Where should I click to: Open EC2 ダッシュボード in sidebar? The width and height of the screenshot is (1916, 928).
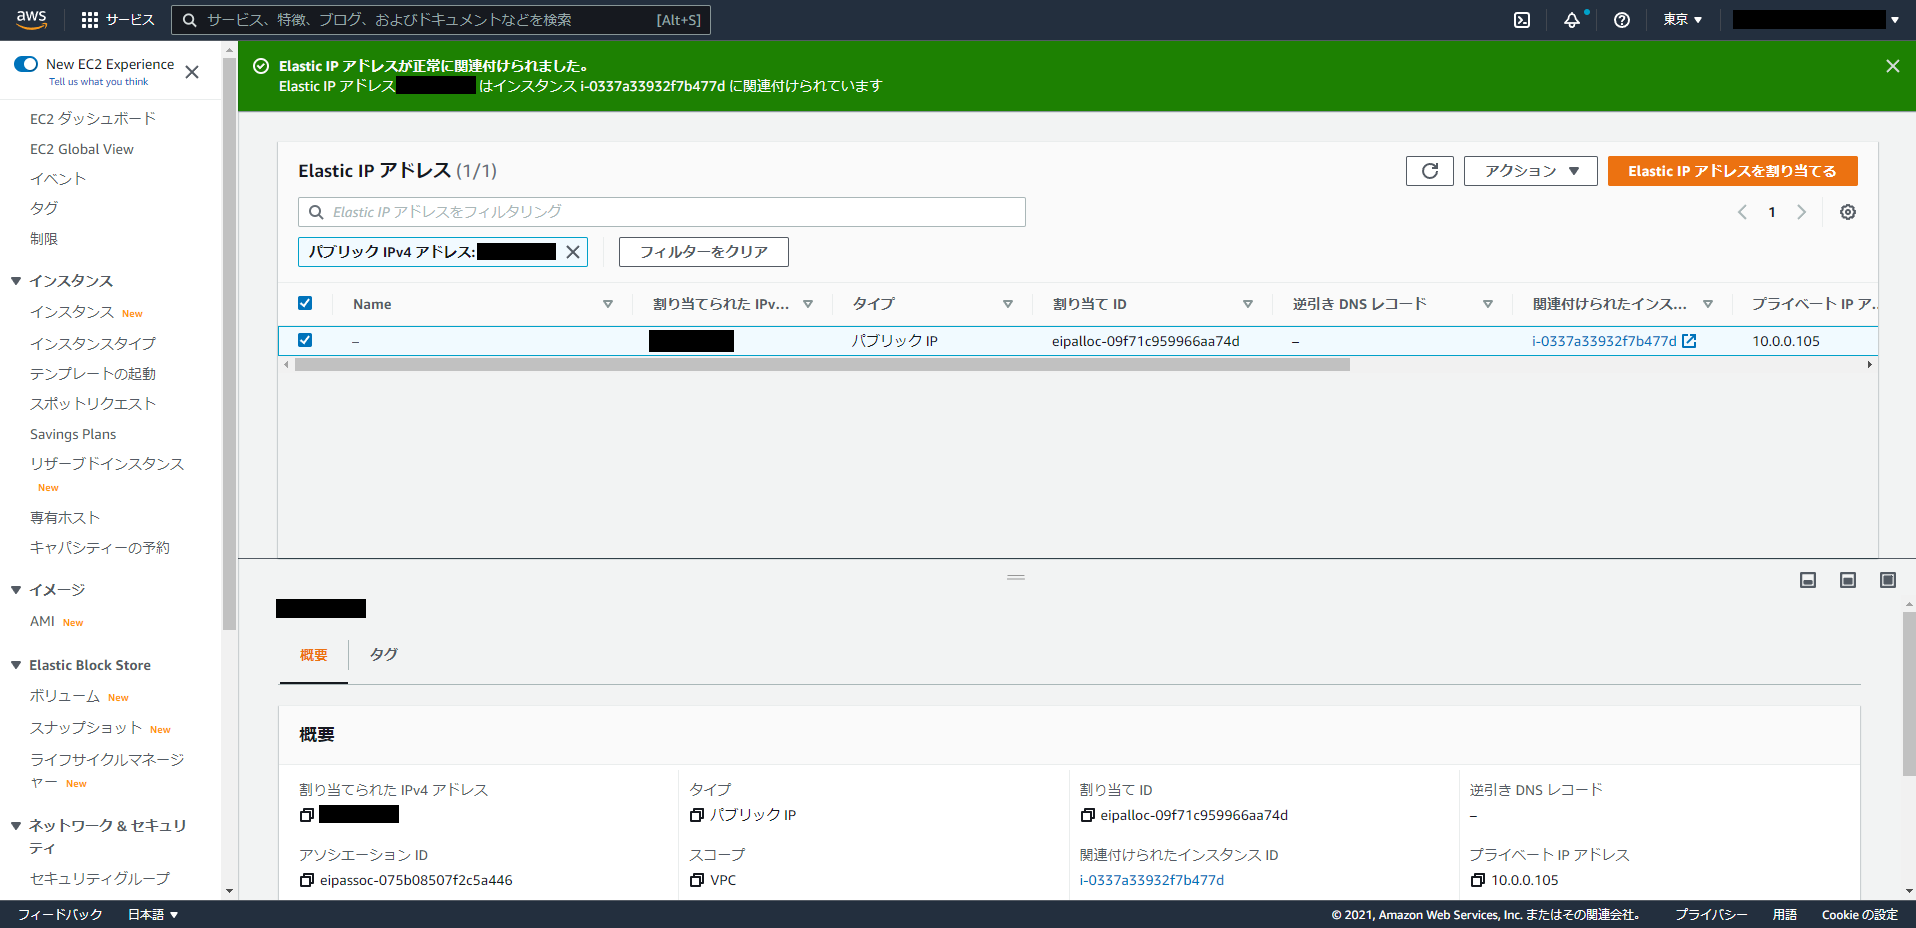[93, 118]
